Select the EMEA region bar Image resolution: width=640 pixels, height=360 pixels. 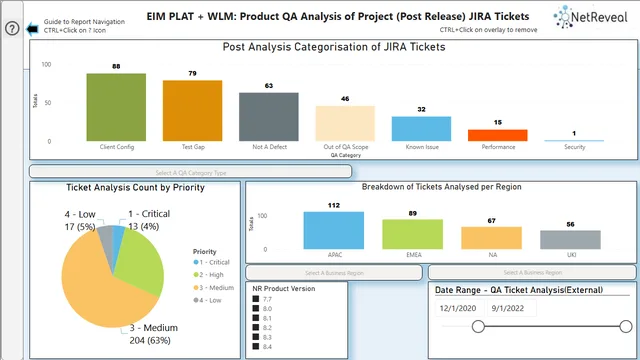413,234
